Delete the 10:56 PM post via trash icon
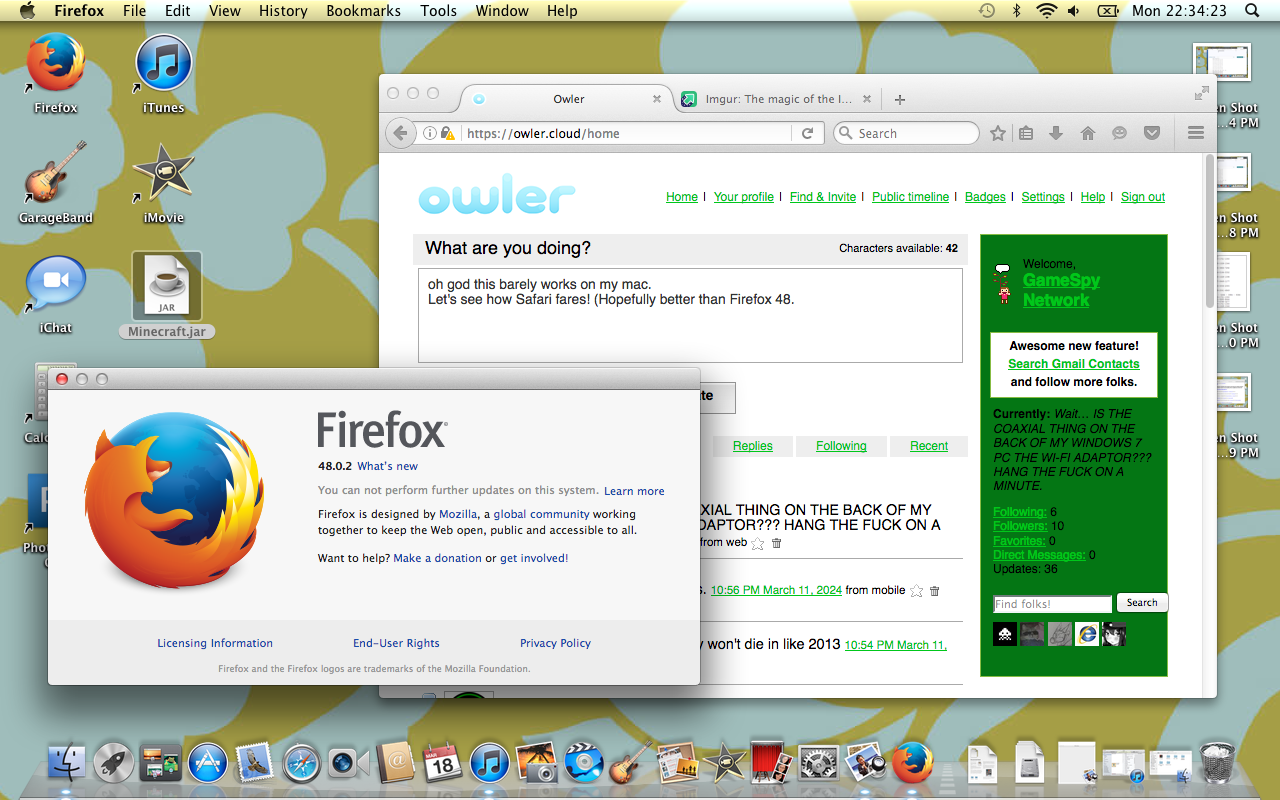1280x800 pixels. pos(935,591)
